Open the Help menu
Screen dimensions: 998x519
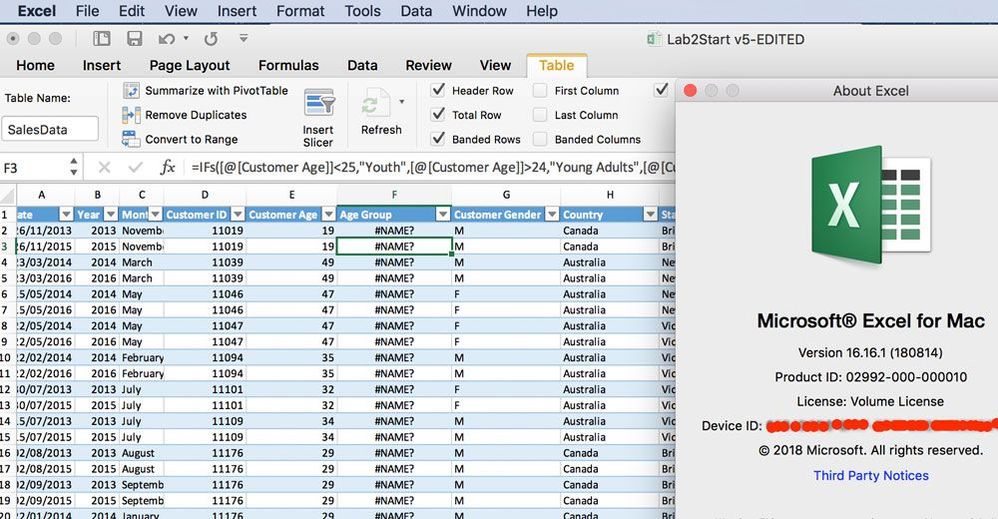pyautogui.click(x=542, y=11)
